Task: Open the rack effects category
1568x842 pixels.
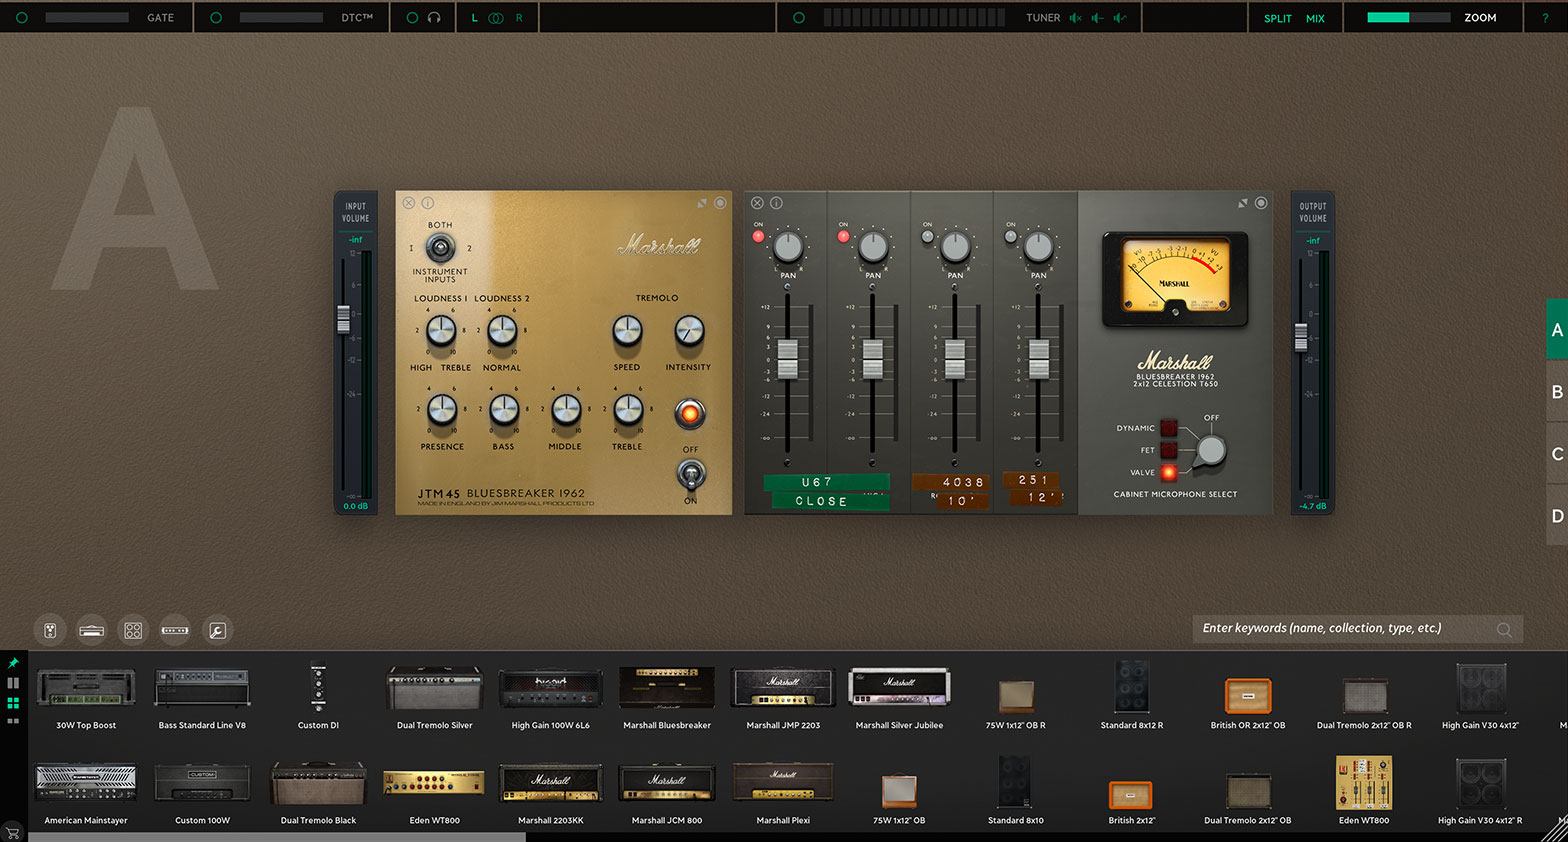Action: coord(175,630)
